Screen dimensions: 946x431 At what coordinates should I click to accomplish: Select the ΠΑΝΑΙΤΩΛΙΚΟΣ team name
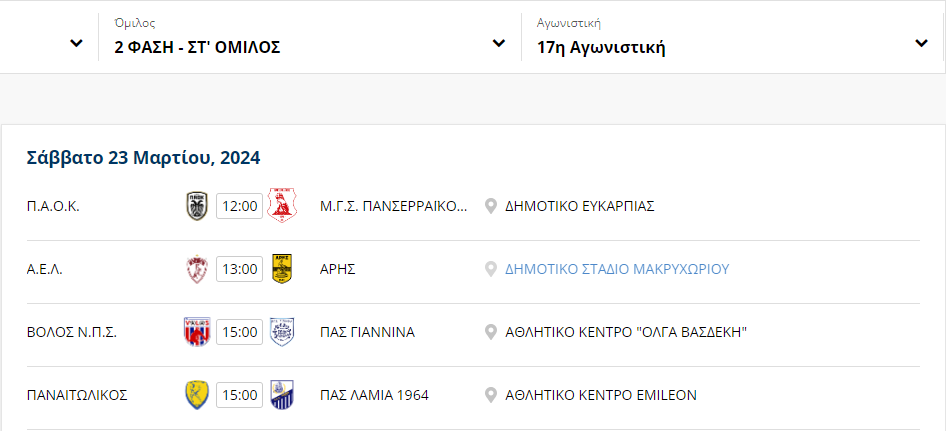tap(77, 395)
